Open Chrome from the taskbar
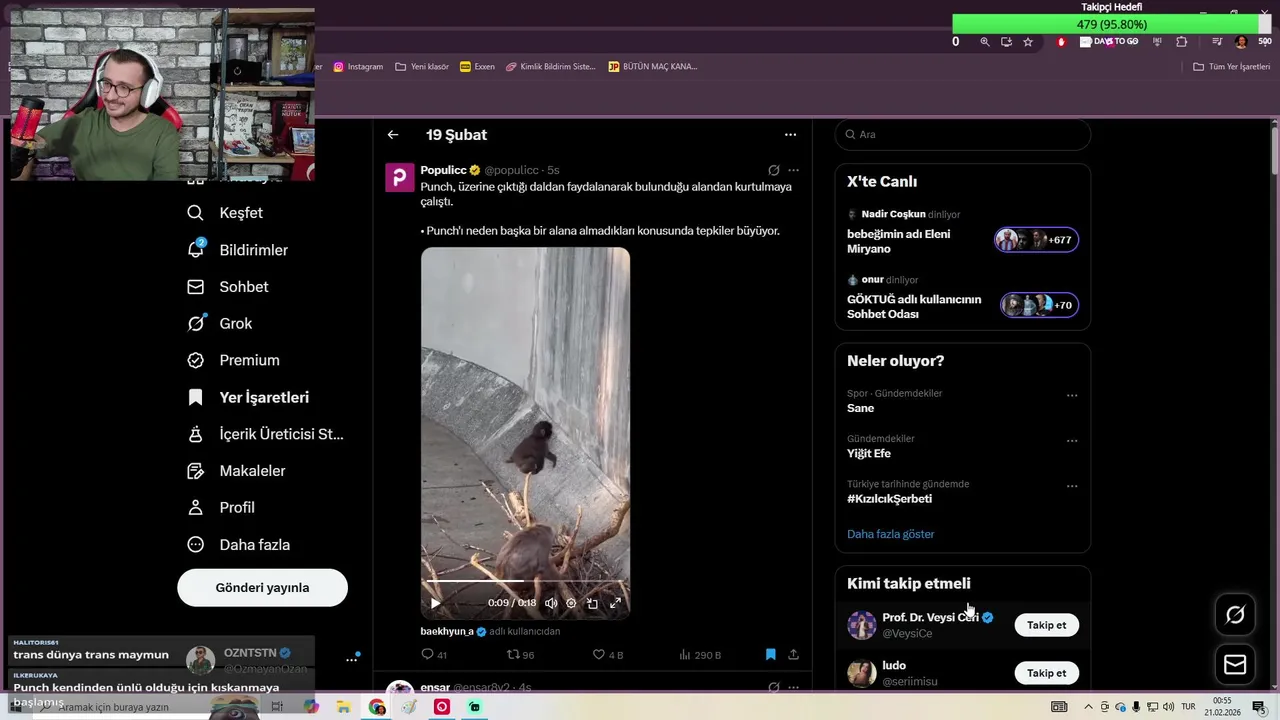The image size is (1280, 720). coord(377,707)
